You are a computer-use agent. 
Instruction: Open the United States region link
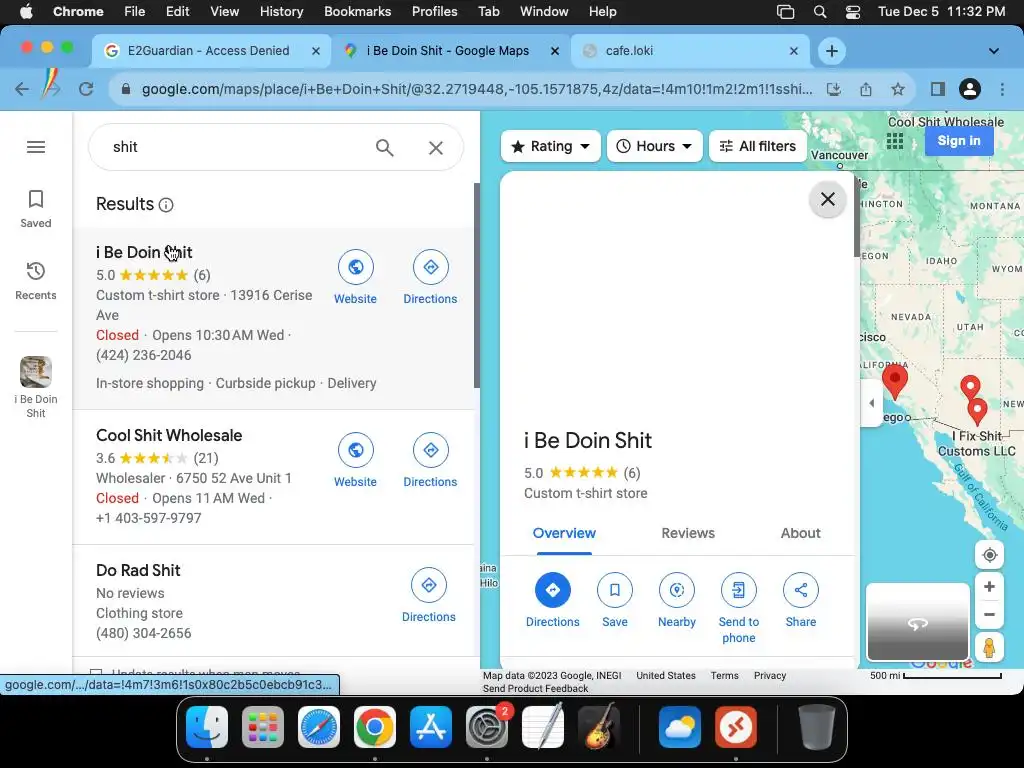[x=665, y=676]
